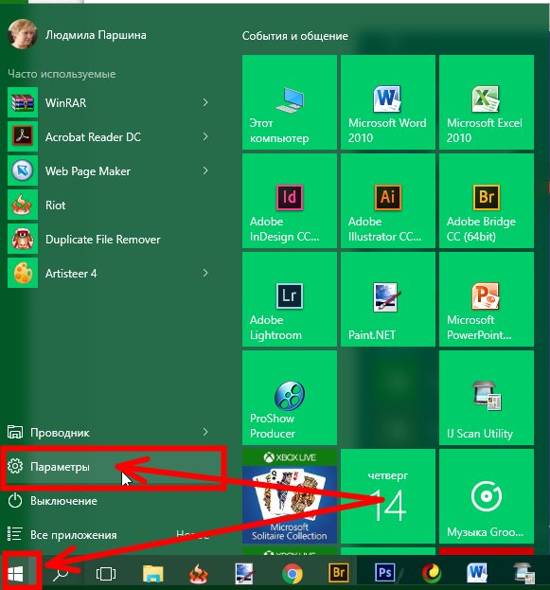Viewport: 550px width, 590px height.
Task: Open the Adobe InDesign CC tile
Action: (289, 201)
